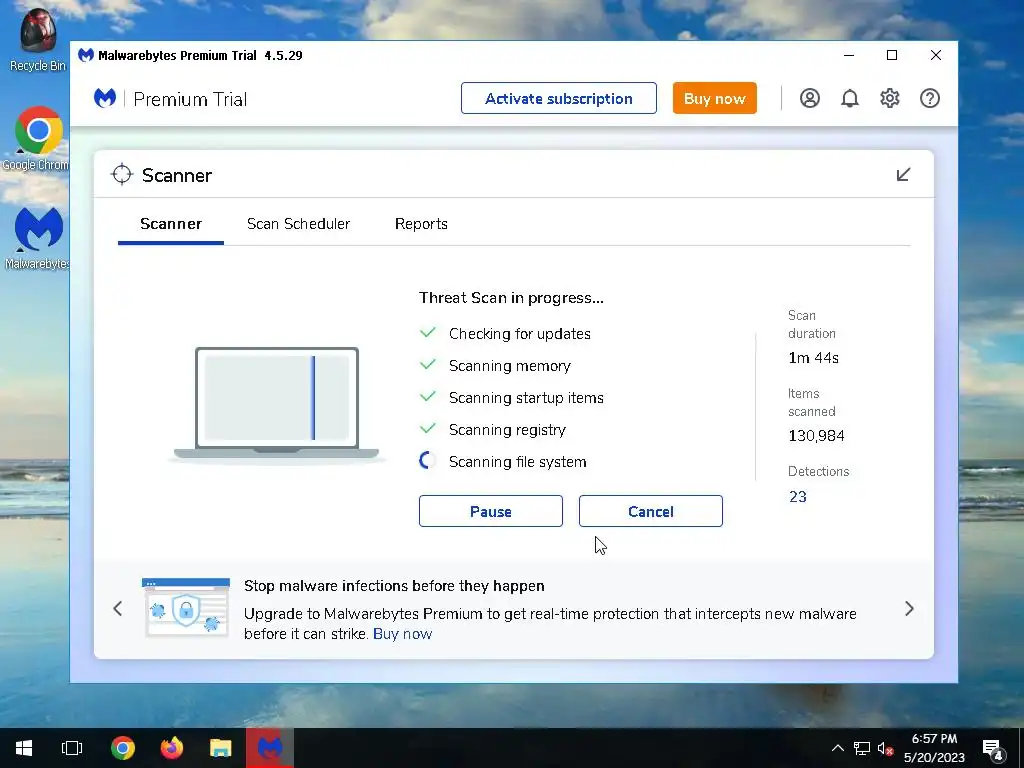1024x768 pixels.
Task: Show next promotional banner
Action: [x=909, y=609]
